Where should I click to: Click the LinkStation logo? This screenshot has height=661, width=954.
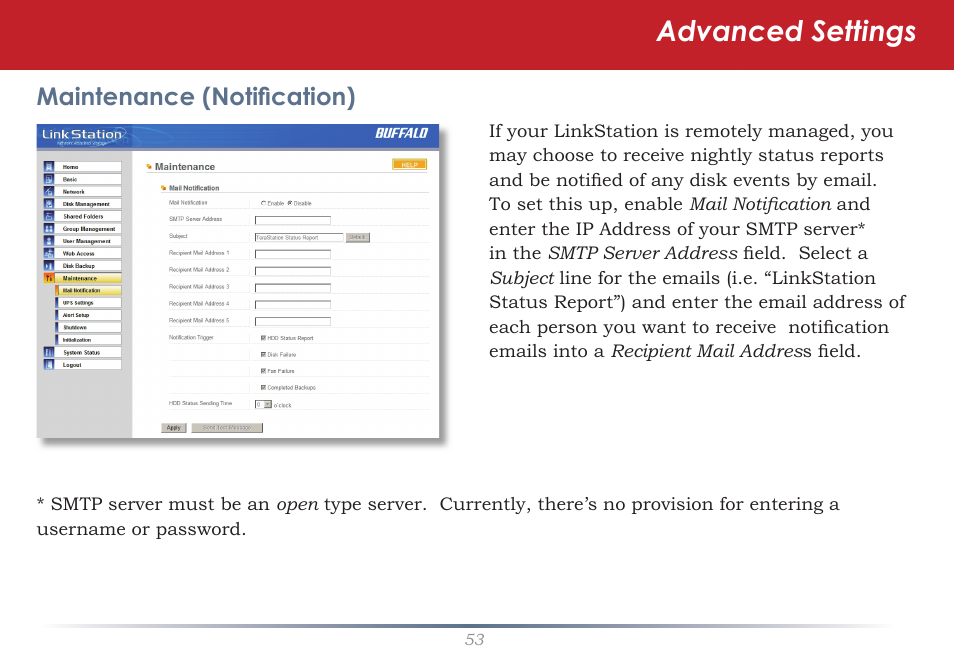click(x=82, y=136)
